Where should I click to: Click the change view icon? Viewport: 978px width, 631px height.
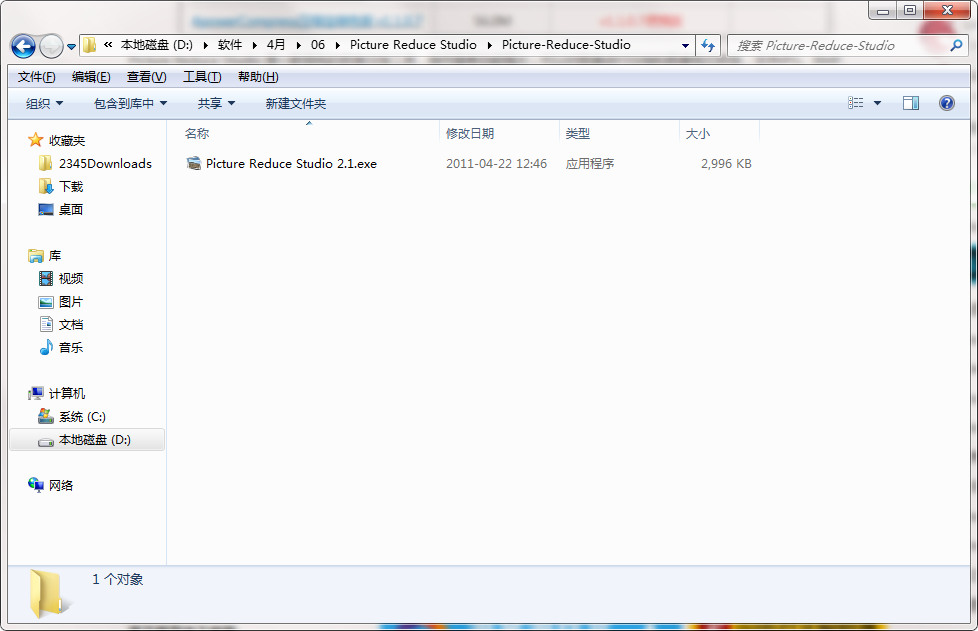tap(856, 103)
